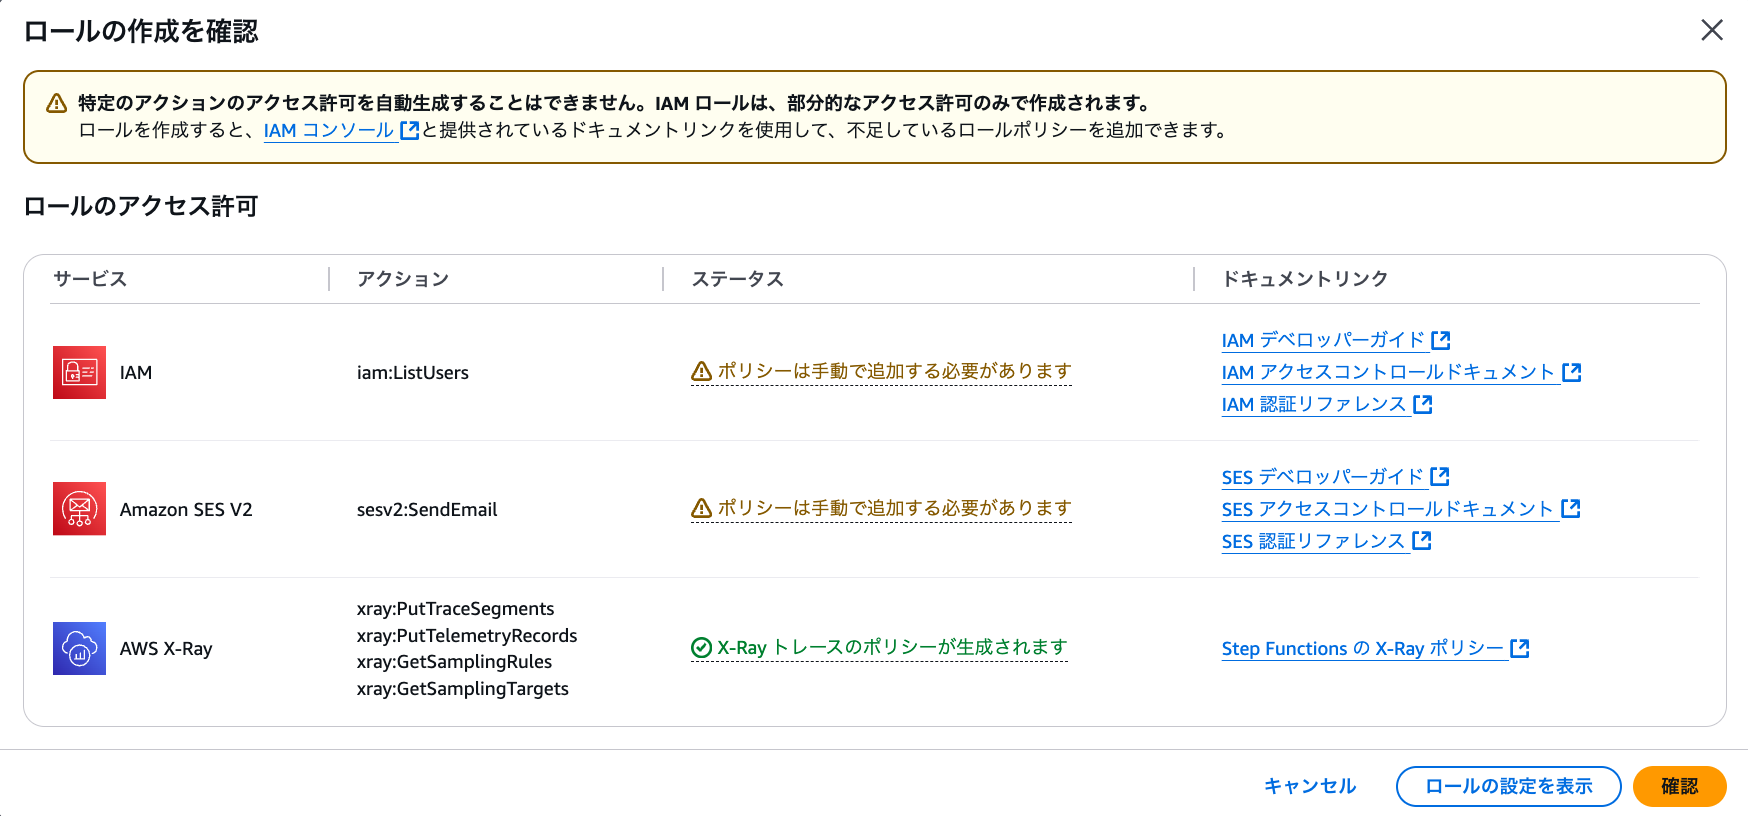
Task: Click warning icon in iam:ListUsers status
Action: (x=702, y=371)
